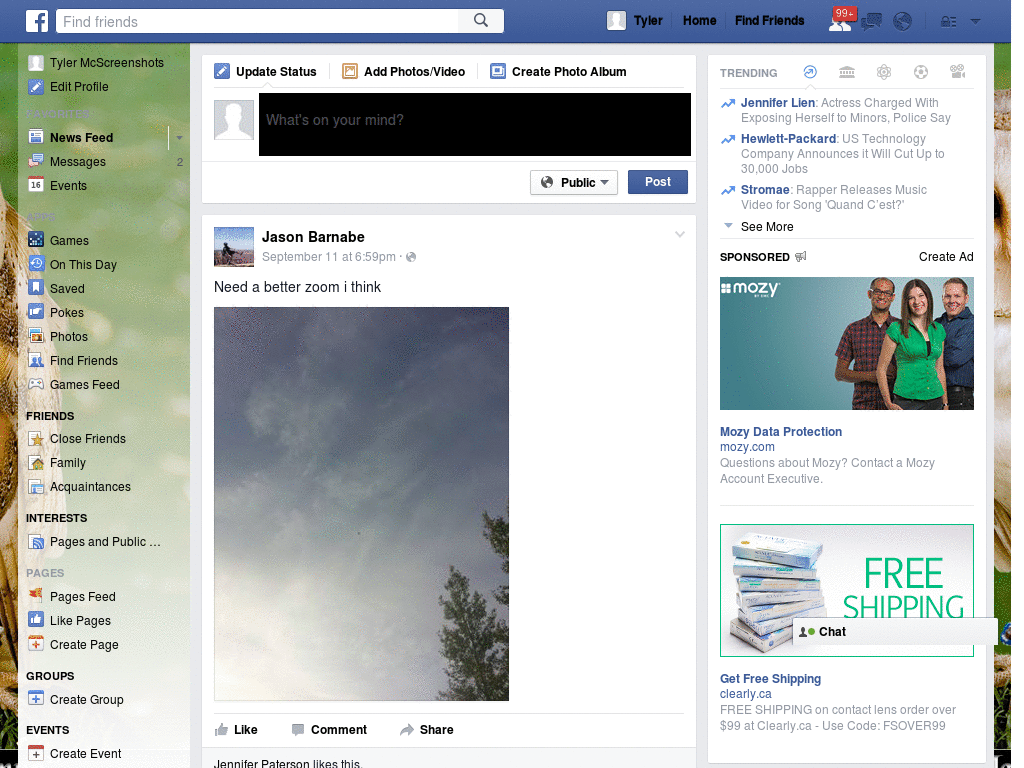The width and height of the screenshot is (1024, 768).
Task: Click Jason Barnabe's profile picture thumbnail
Action: [234, 247]
